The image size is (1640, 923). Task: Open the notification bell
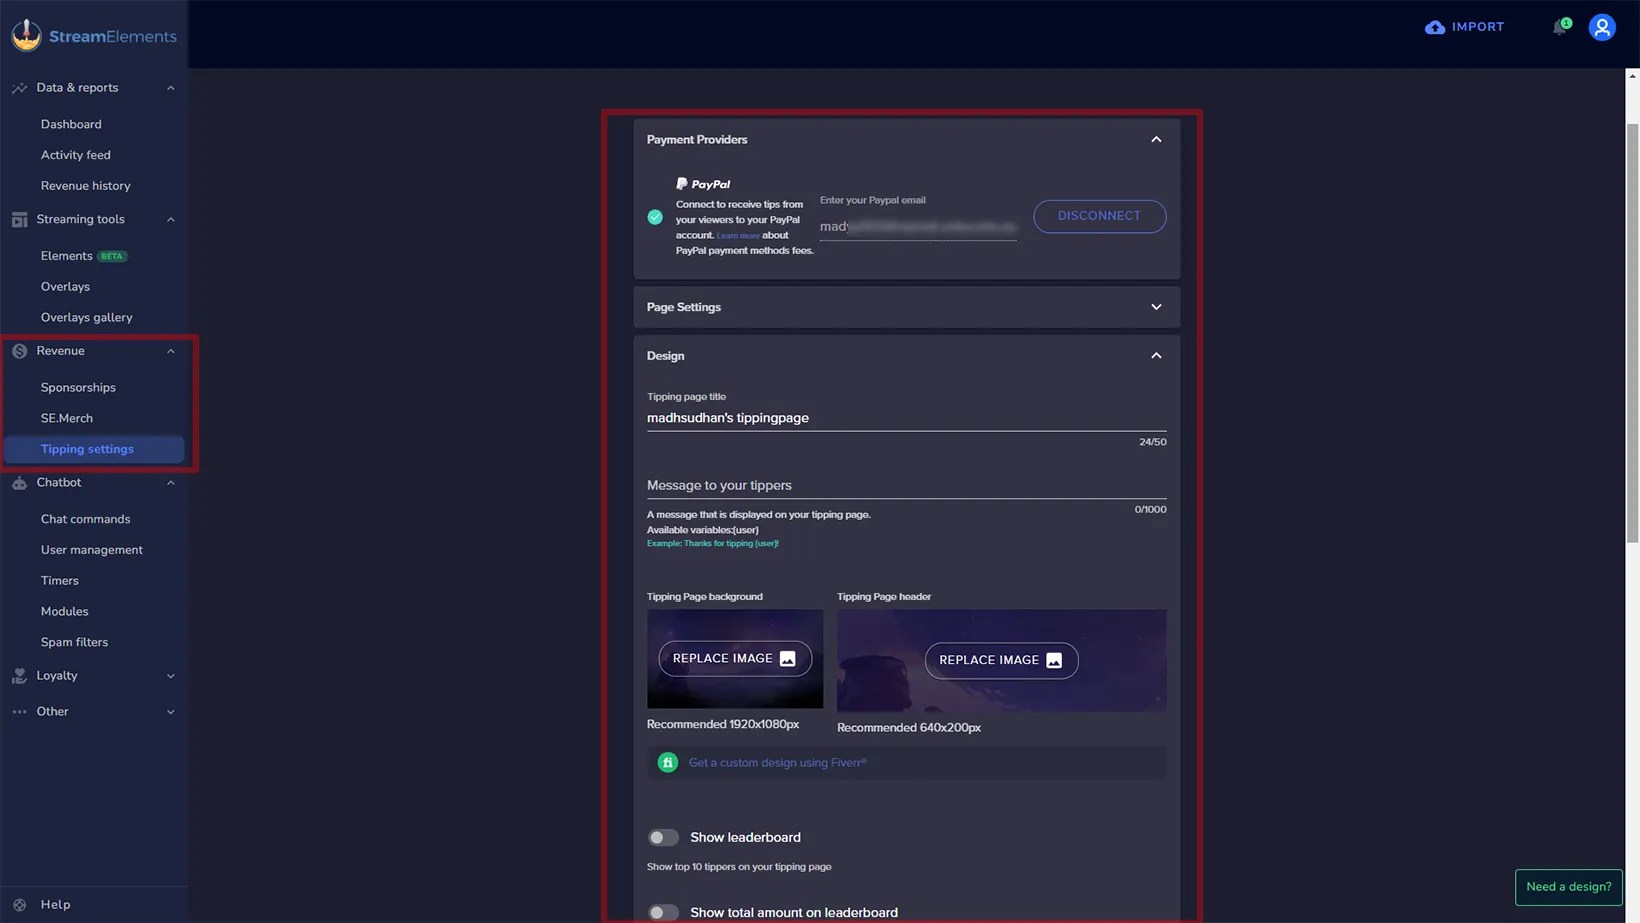1557,28
